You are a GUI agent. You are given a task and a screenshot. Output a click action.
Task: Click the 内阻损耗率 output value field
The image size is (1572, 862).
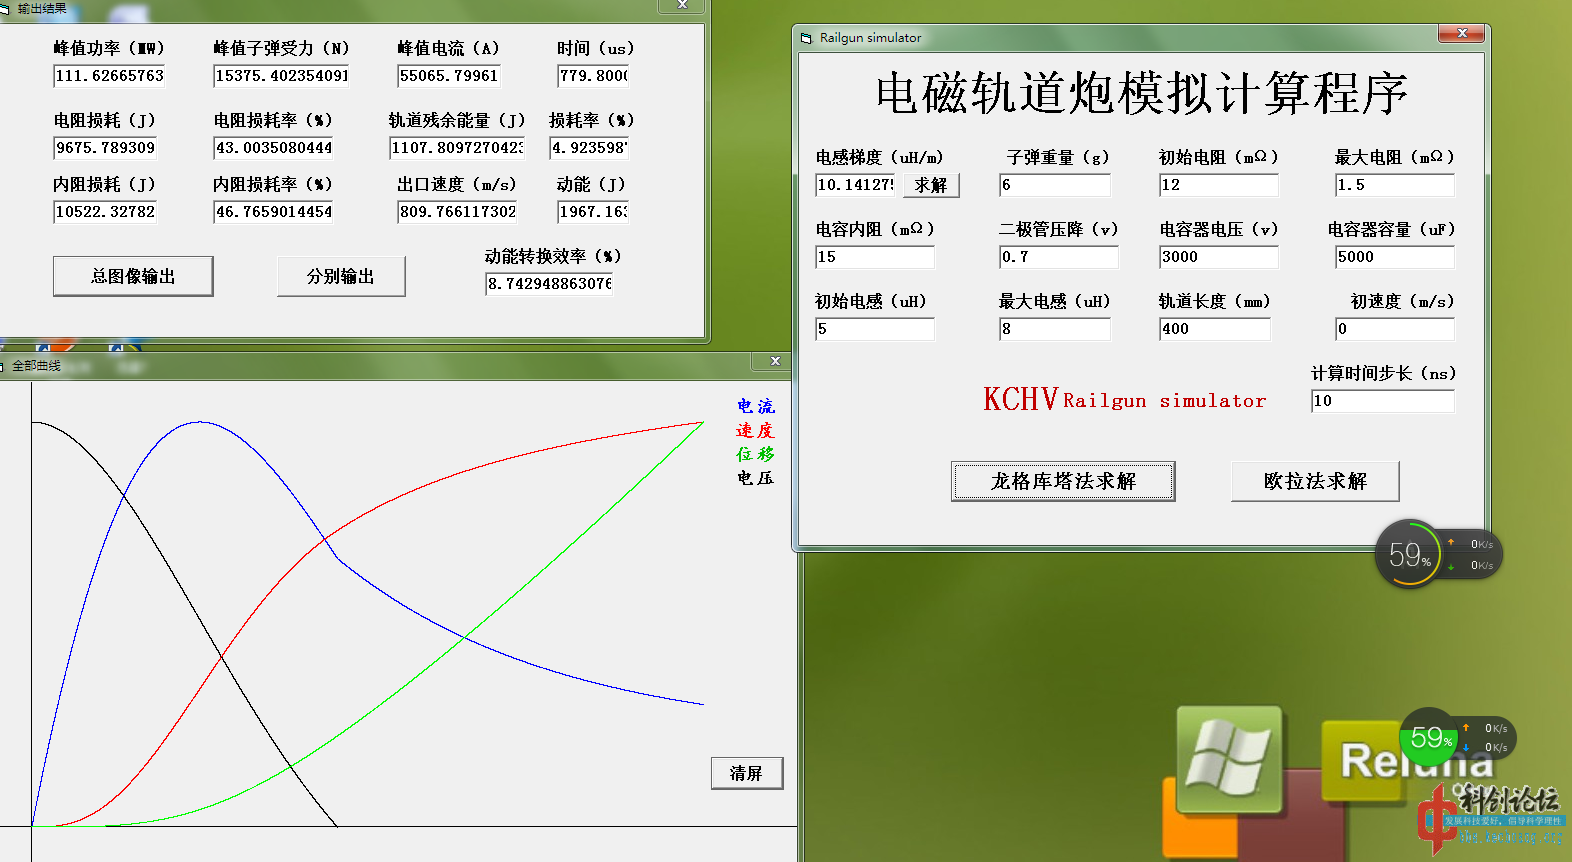[273, 212]
